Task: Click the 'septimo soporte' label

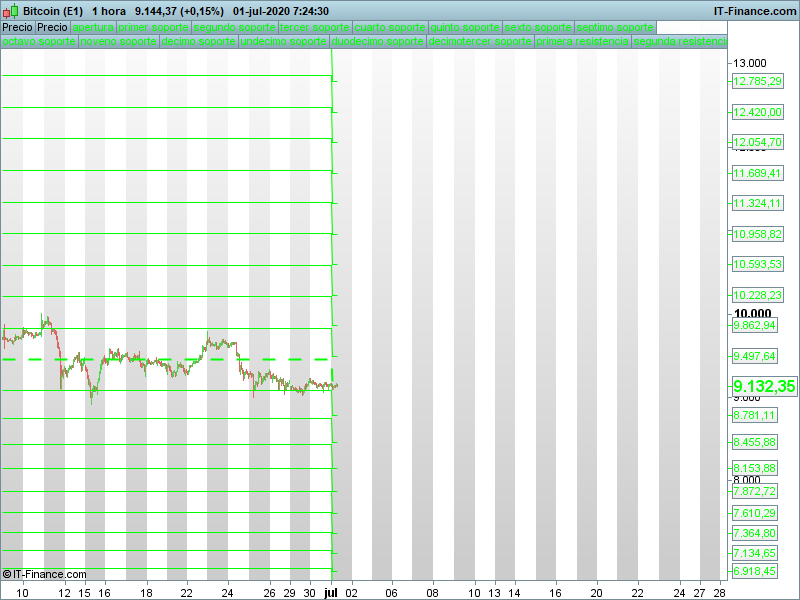Action: [615, 28]
